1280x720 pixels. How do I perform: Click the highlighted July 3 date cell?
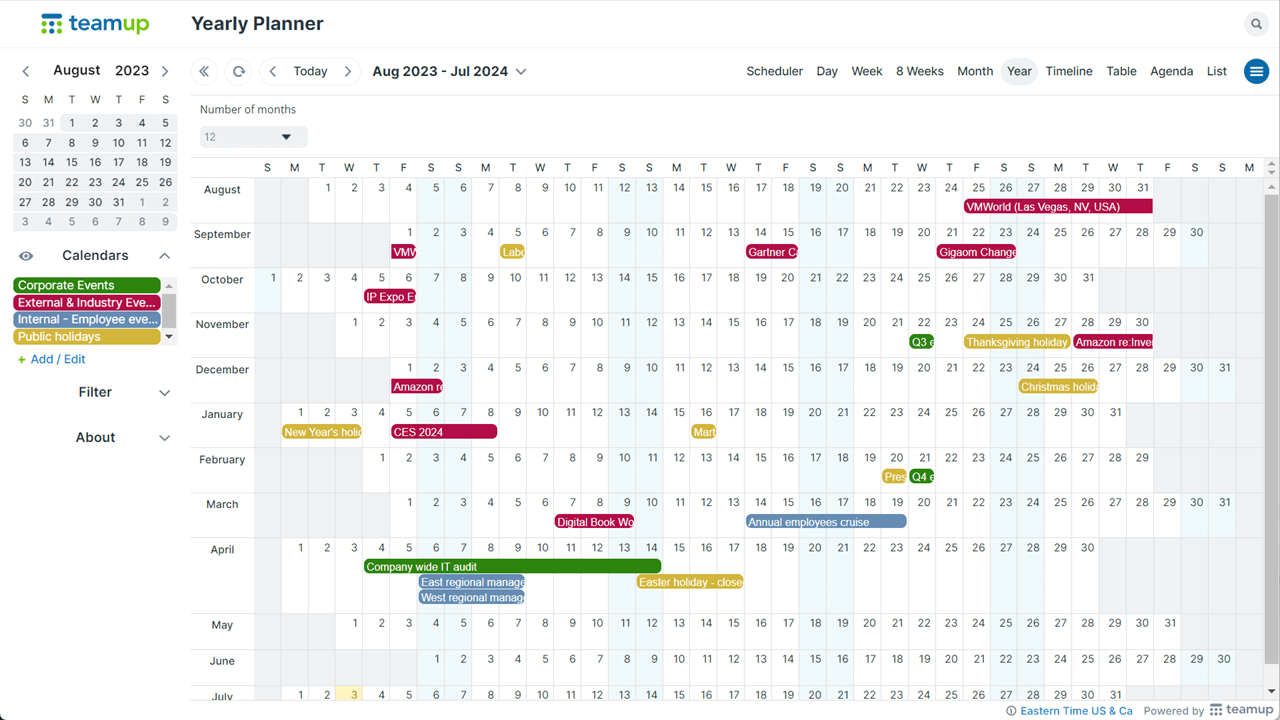point(349,693)
